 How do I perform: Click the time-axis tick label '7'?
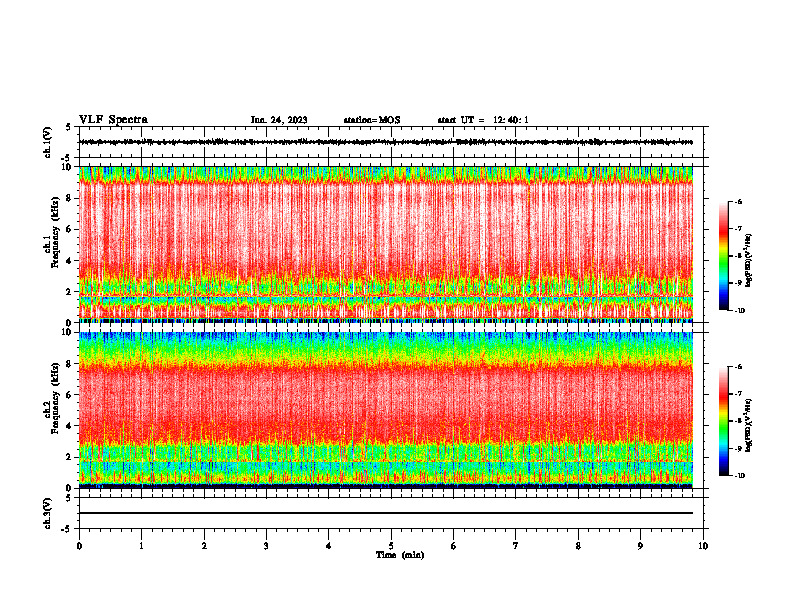(x=516, y=546)
